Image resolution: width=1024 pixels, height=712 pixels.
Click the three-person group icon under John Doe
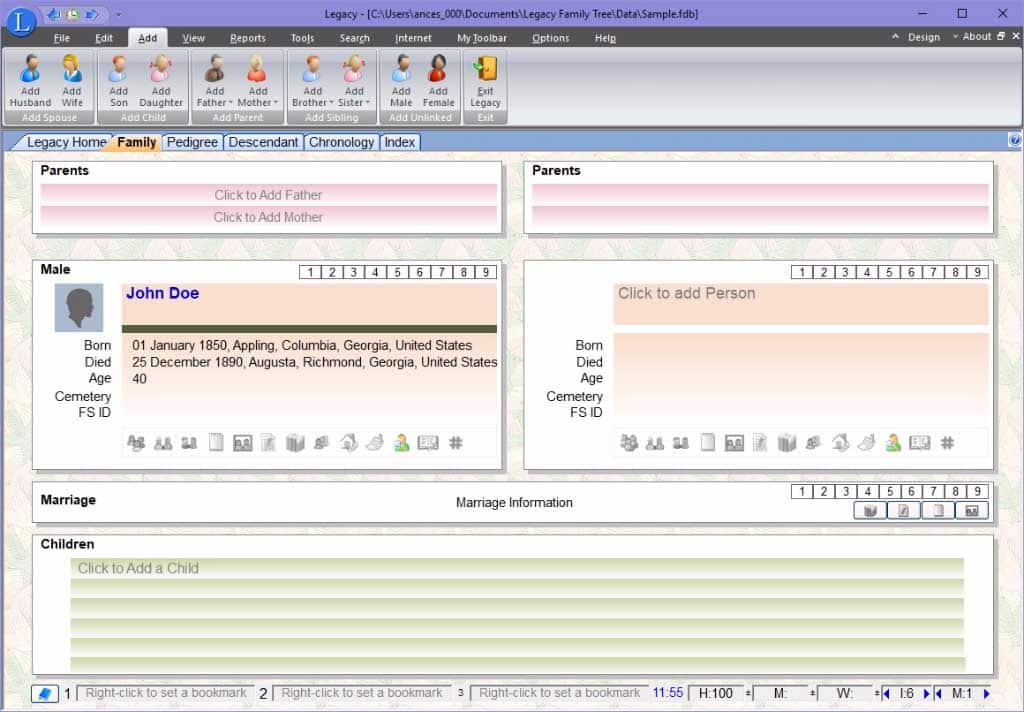(x=136, y=443)
